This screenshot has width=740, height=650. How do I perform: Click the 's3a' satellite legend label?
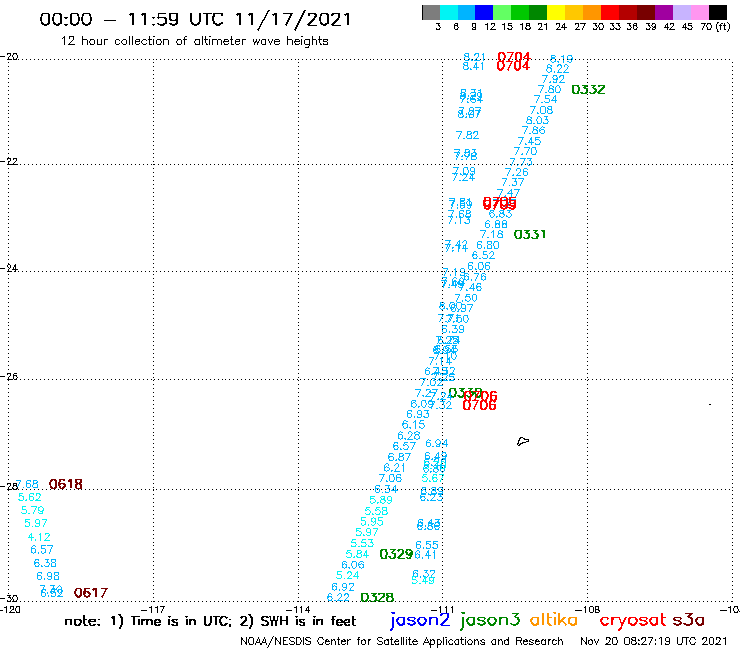click(689, 620)
